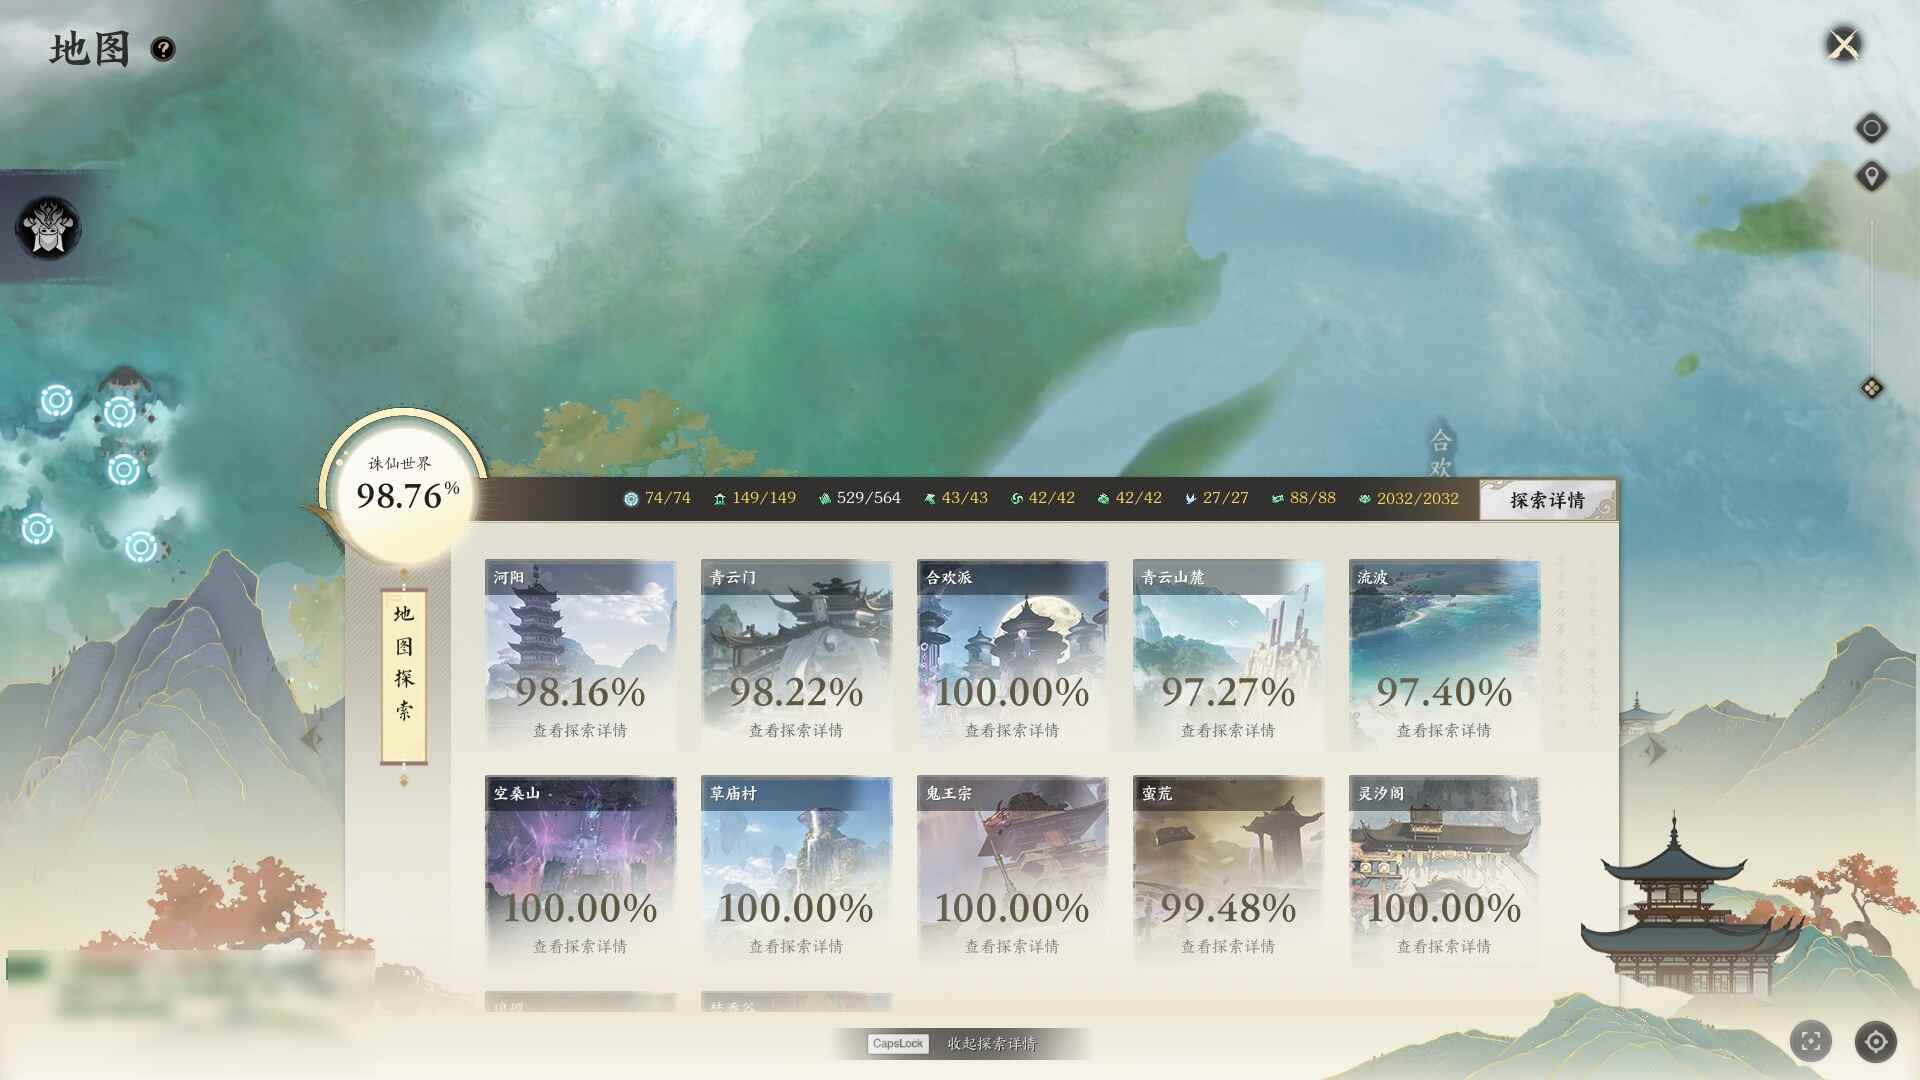The width and height of the screenshot is (1920, 1080).
Task: Click the 2032/2032 collection count
Action: 1418,498
